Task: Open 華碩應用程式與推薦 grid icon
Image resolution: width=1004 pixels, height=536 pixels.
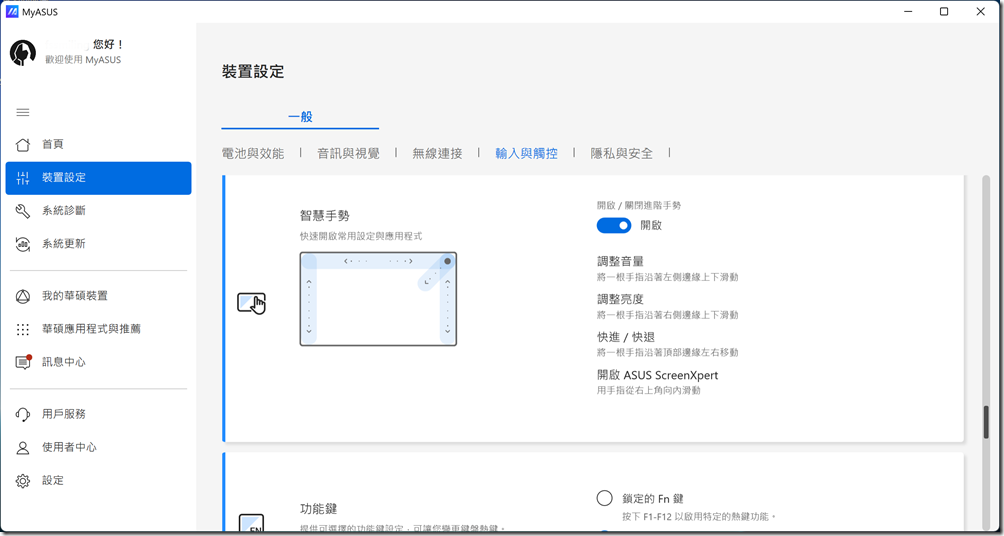Action: (23, 329)
